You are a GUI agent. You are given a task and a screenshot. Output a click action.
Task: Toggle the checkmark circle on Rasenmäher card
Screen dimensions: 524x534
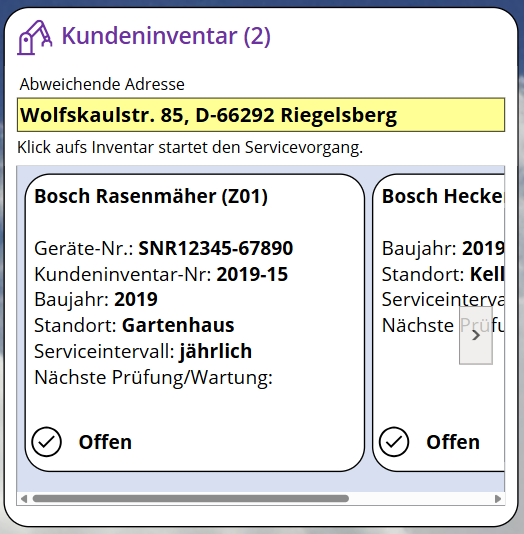[x=47, y=442]
